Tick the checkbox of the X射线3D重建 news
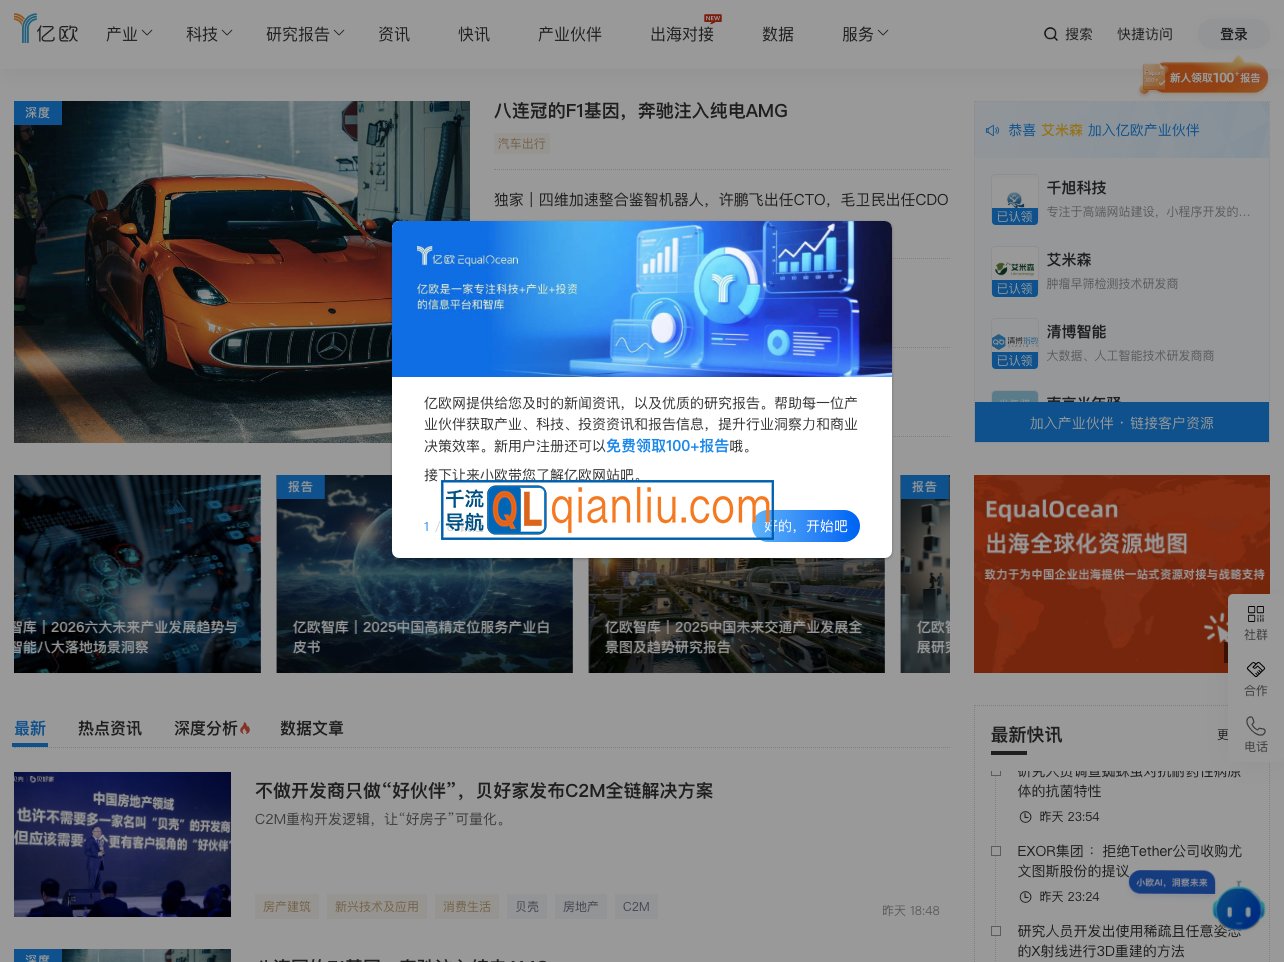The image size is (1284, 962). (x=996, y=930)
